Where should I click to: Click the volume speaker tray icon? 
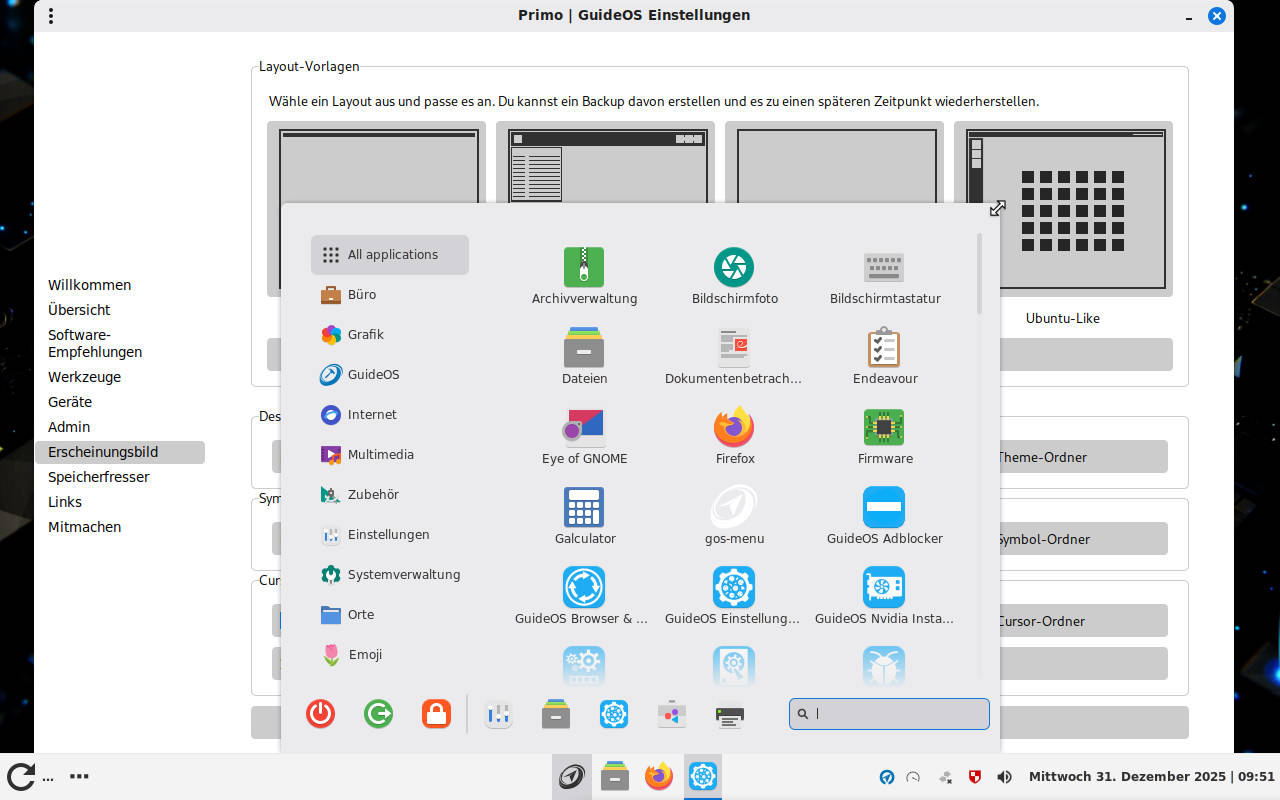(x=1004, y=777)
